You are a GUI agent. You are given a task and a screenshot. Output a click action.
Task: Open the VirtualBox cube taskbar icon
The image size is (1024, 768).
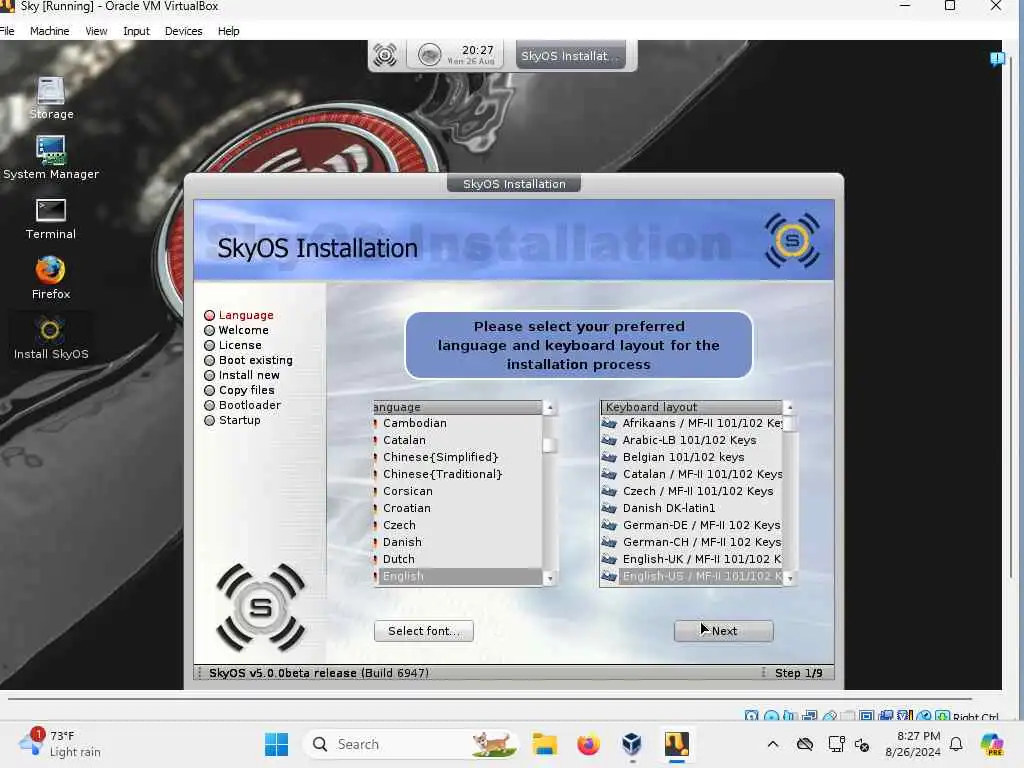point(632,744)
